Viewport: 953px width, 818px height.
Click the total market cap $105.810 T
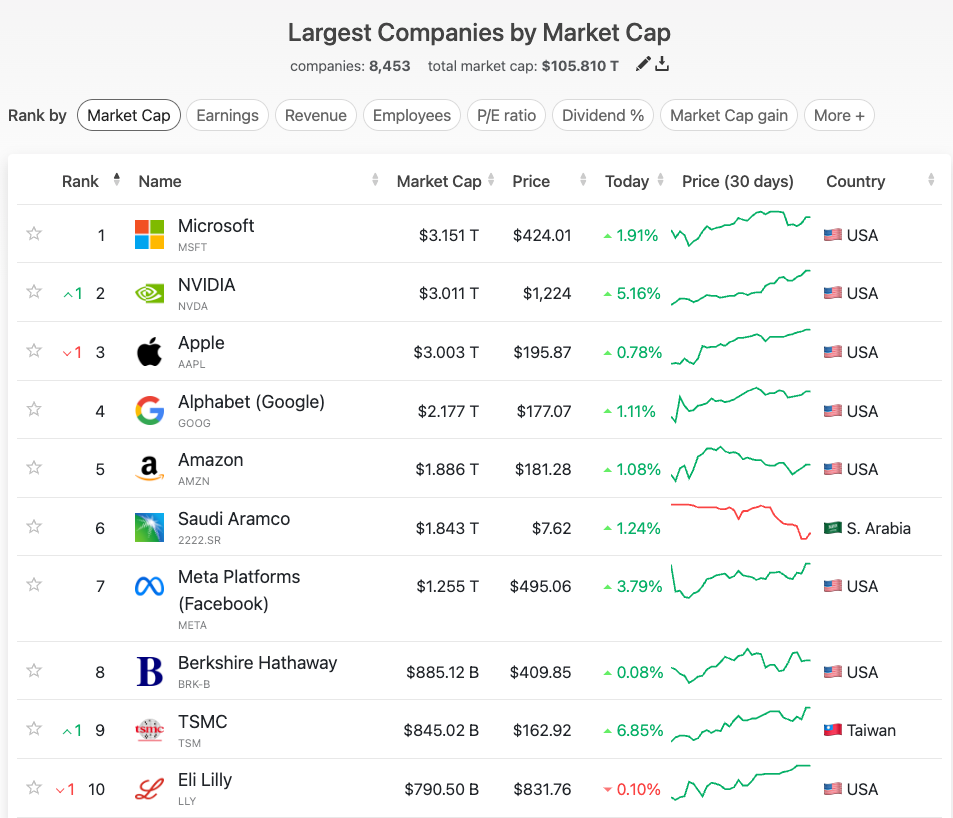pos(580,66)
